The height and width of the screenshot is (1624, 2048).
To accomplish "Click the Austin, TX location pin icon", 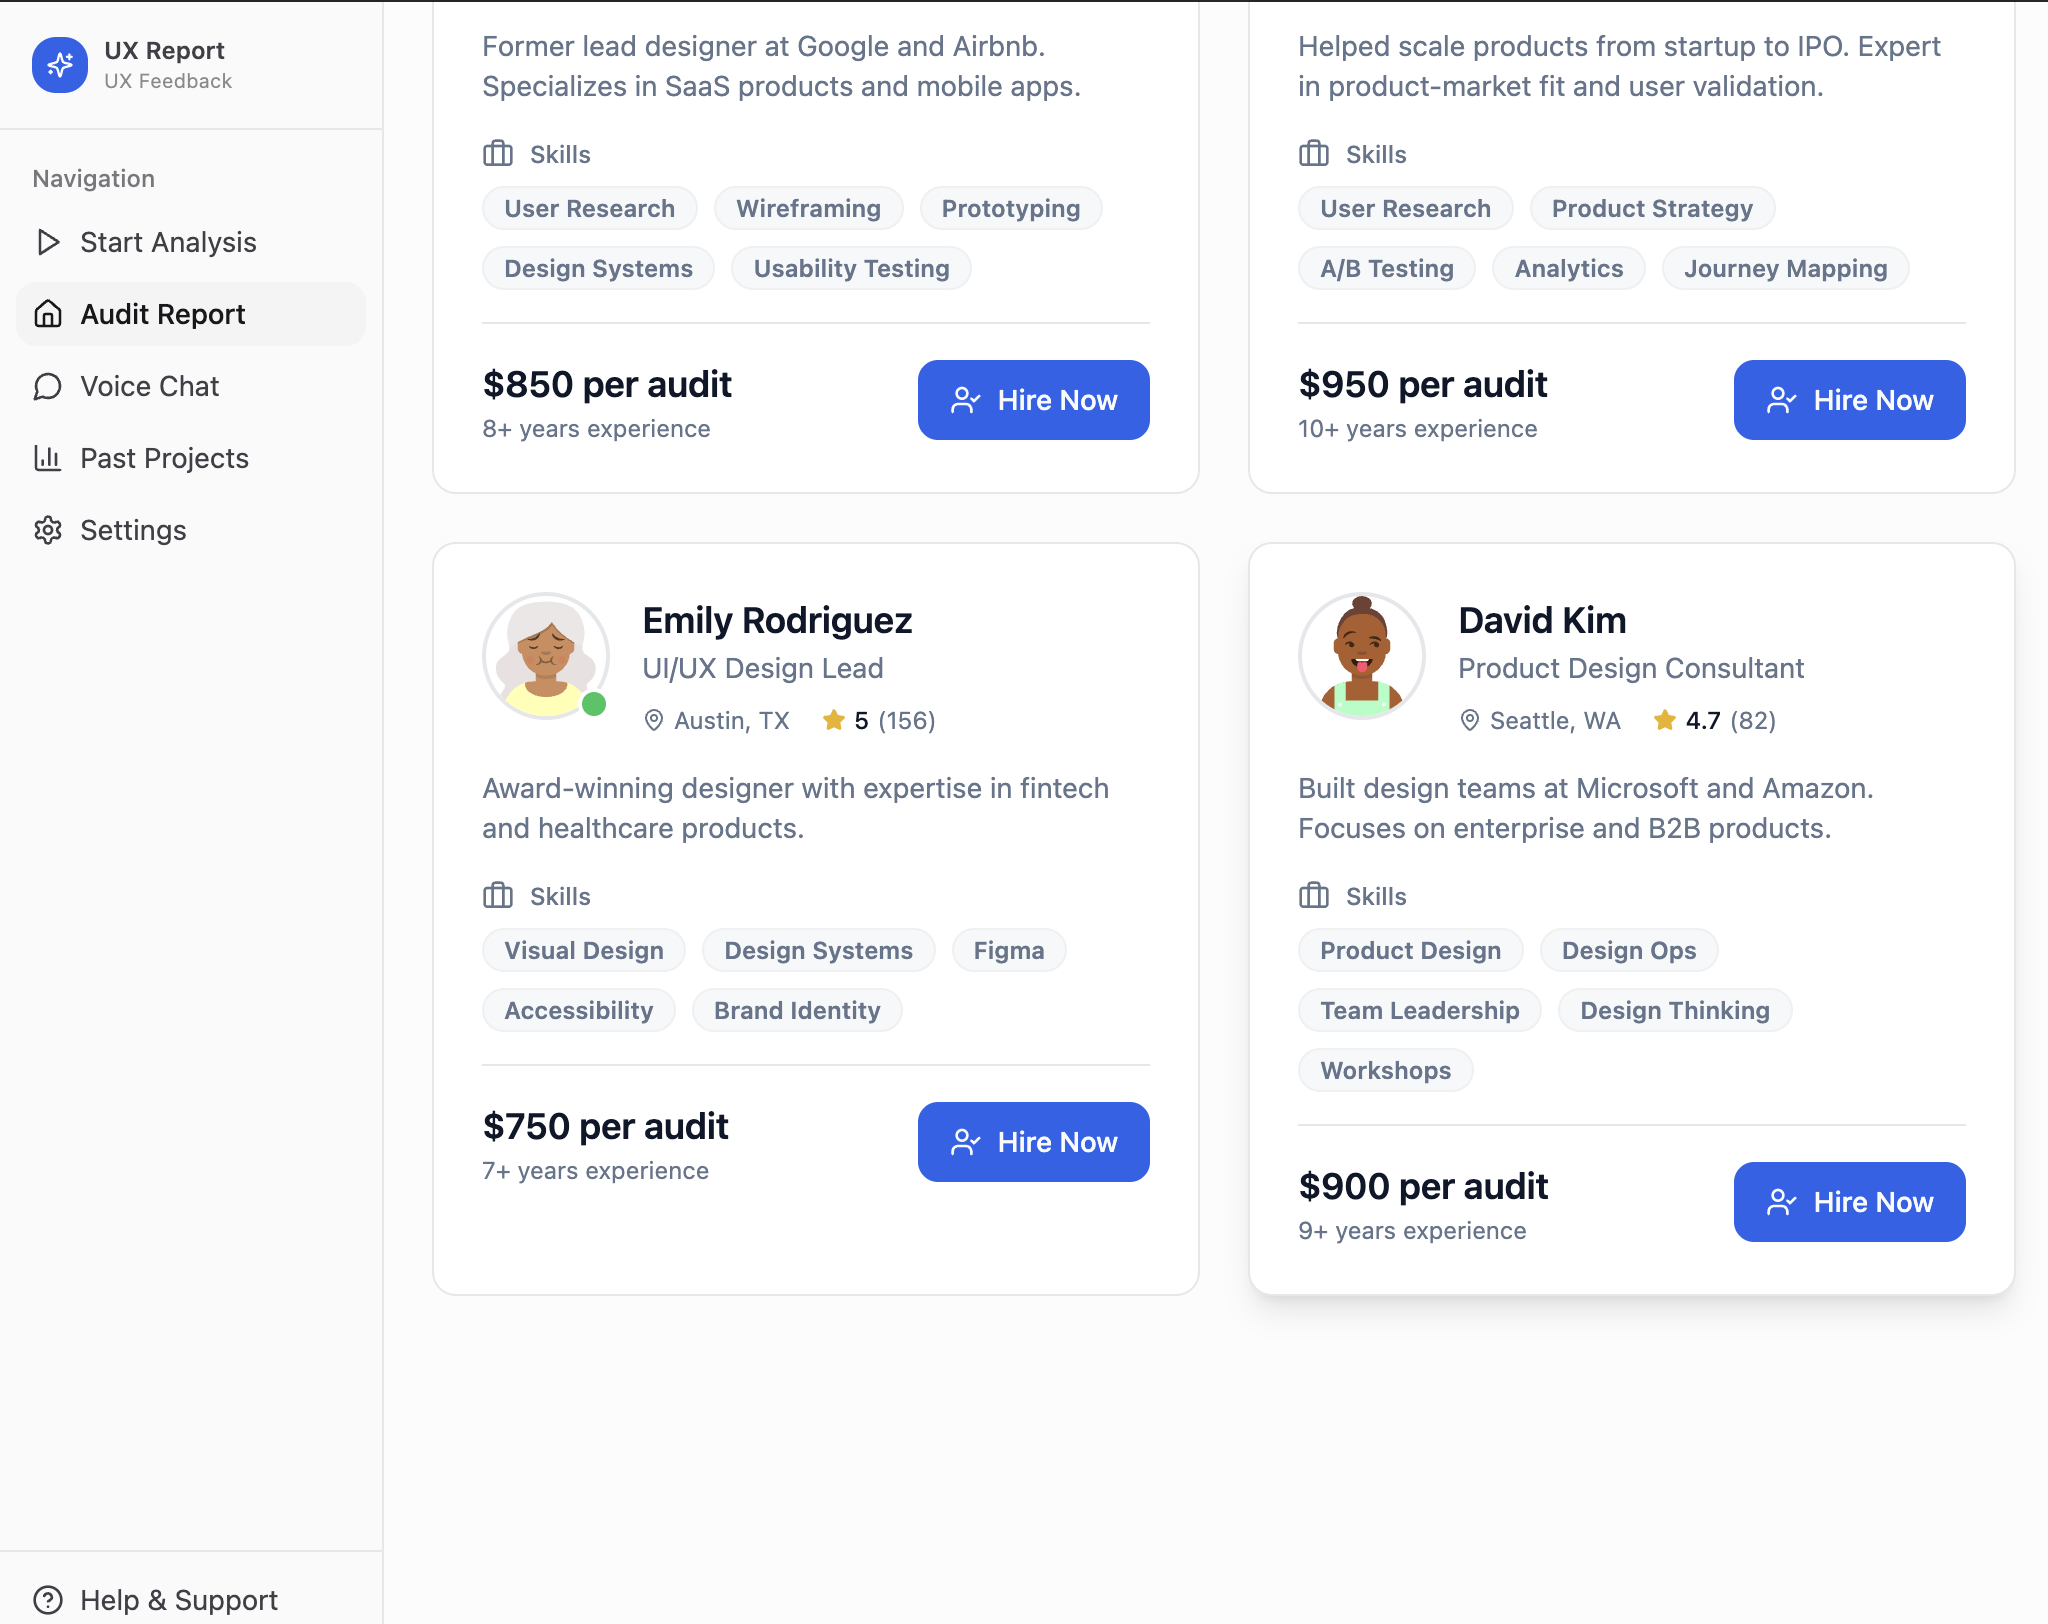I will (x=654, y=720).
